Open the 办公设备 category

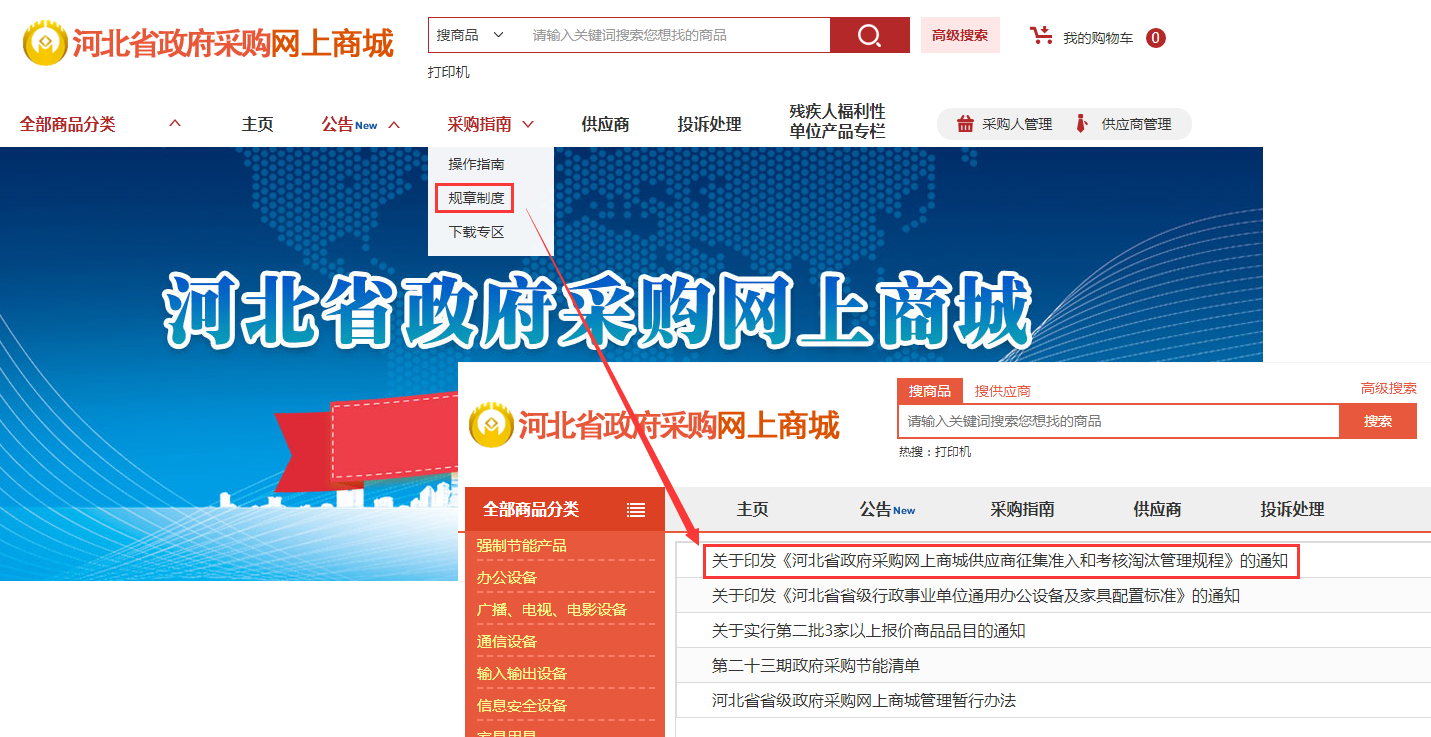pos(507,578)
